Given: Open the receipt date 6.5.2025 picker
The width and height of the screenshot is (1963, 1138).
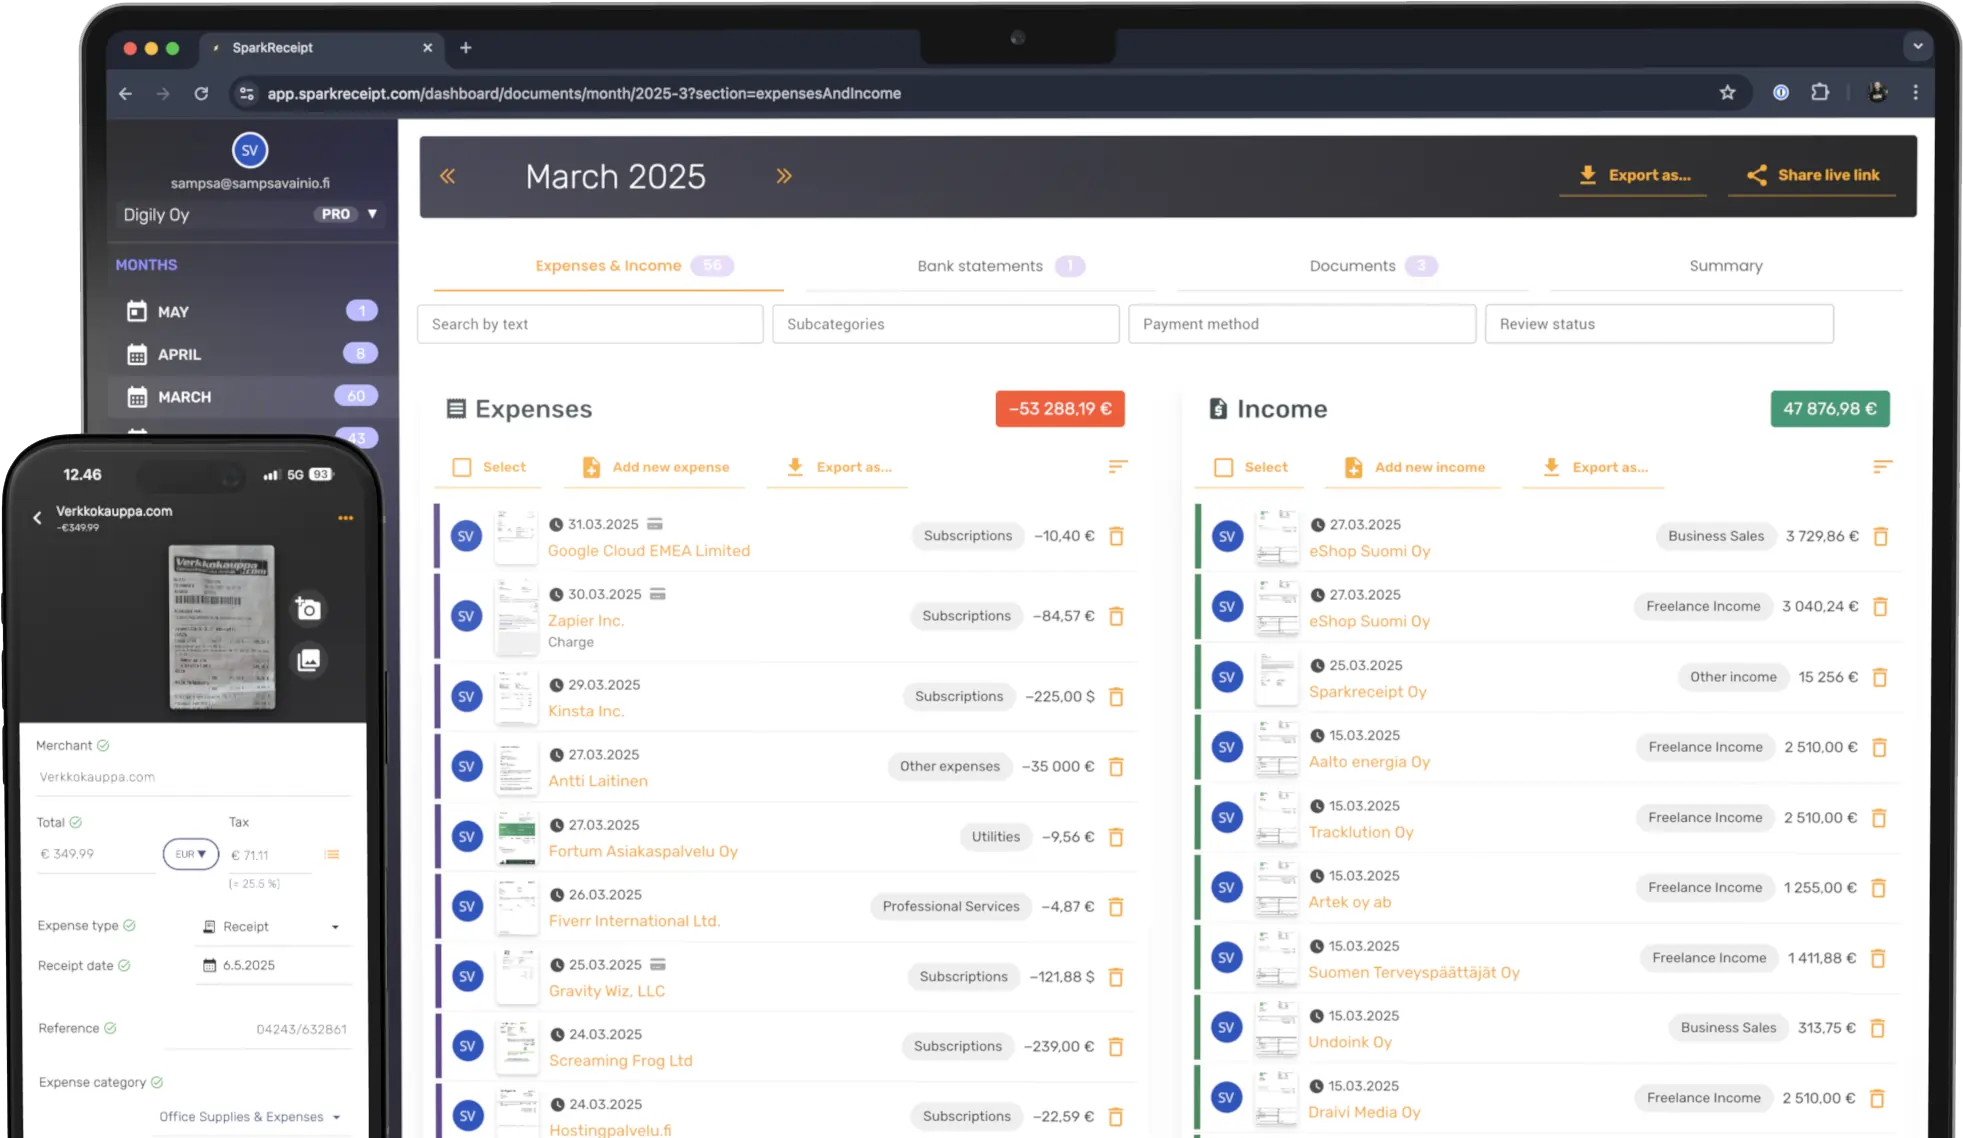Looking at the screenshot, I should [x=272, y=965].
